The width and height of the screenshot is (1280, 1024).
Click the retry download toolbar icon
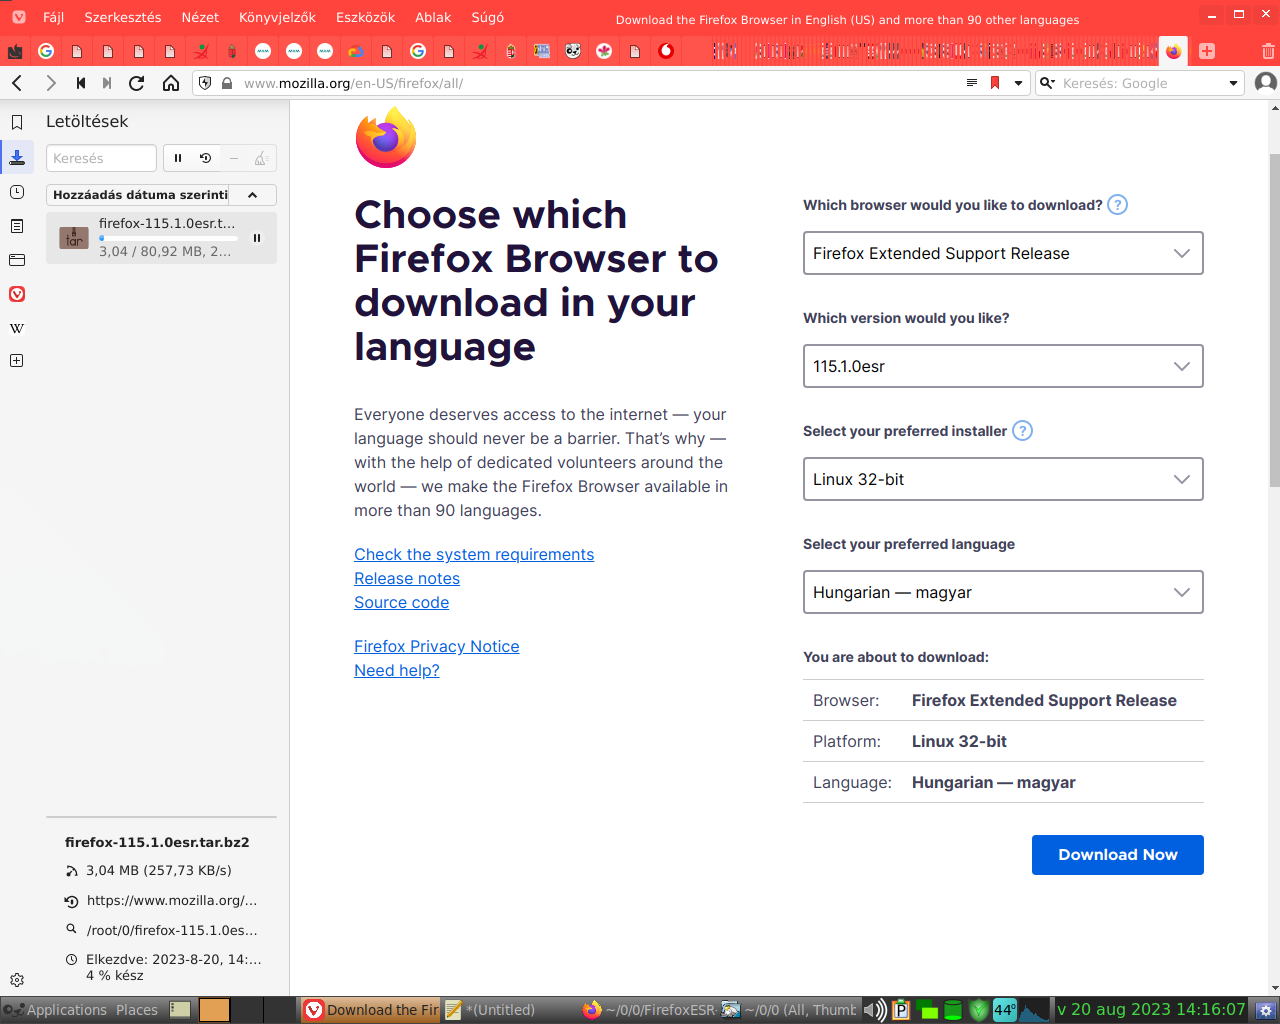(205, 158)
